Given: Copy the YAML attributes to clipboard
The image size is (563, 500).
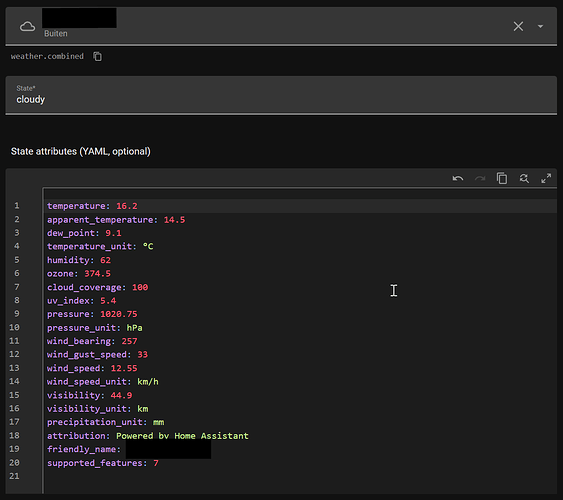Looking at the screenshot, I should pyautogui.click(x=502, y=178).
